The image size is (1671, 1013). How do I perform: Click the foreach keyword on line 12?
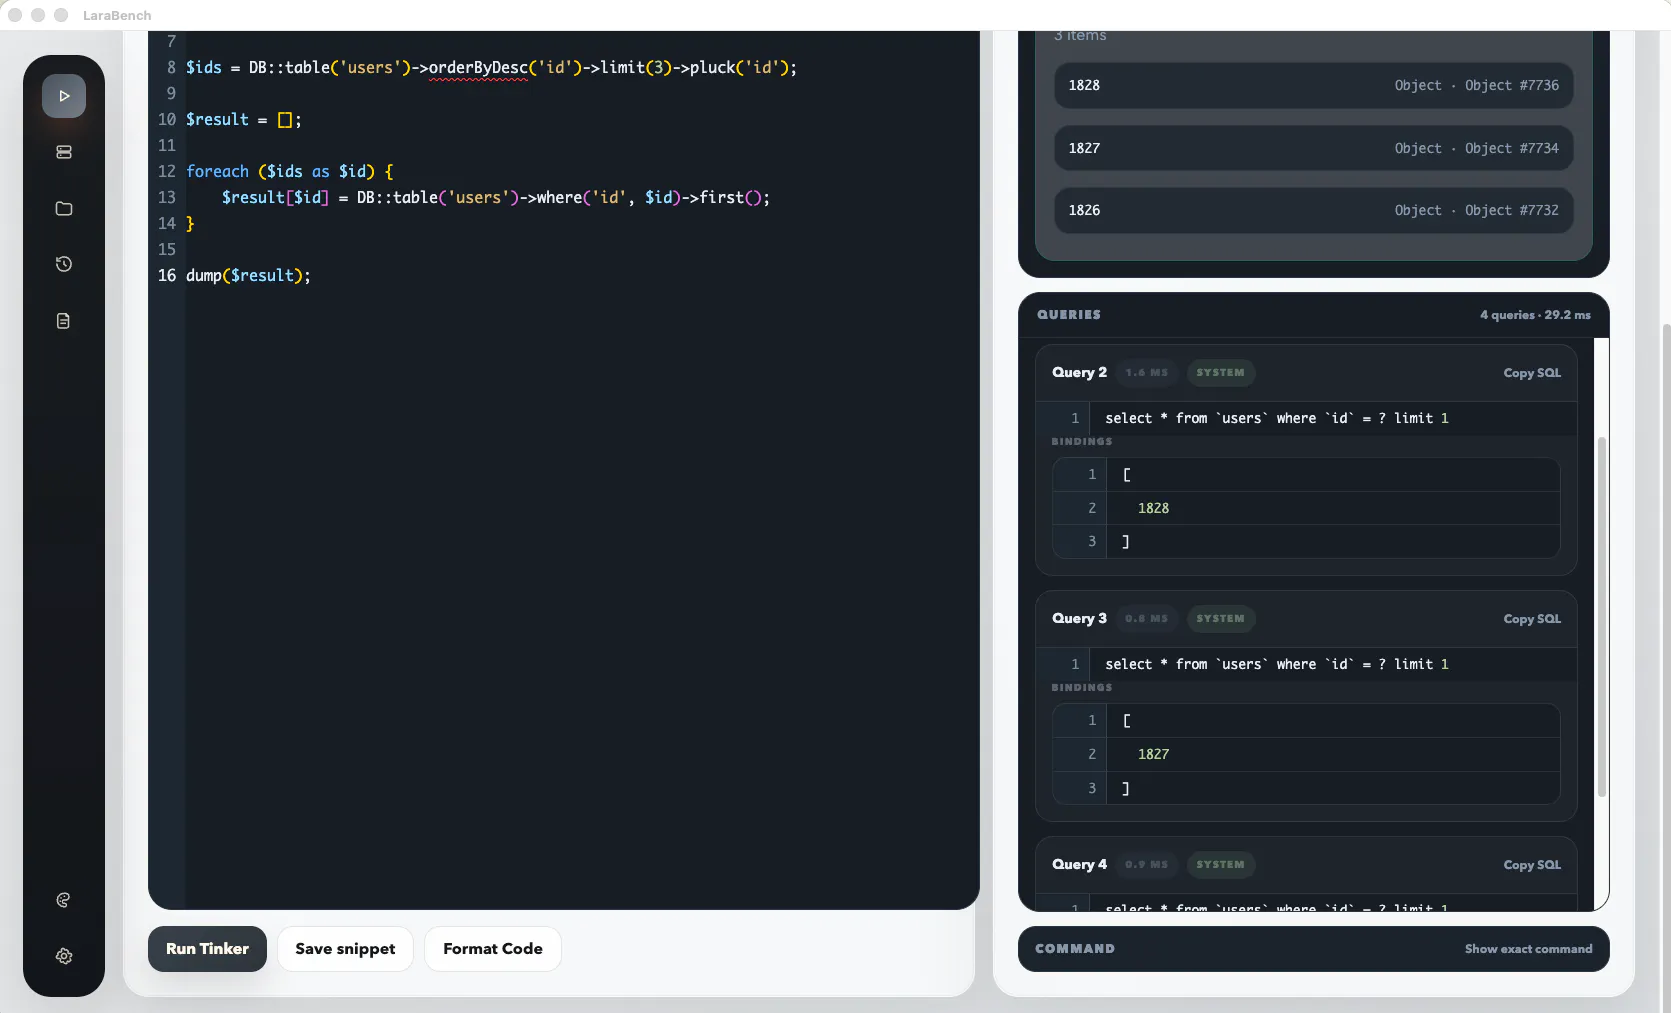217,171
